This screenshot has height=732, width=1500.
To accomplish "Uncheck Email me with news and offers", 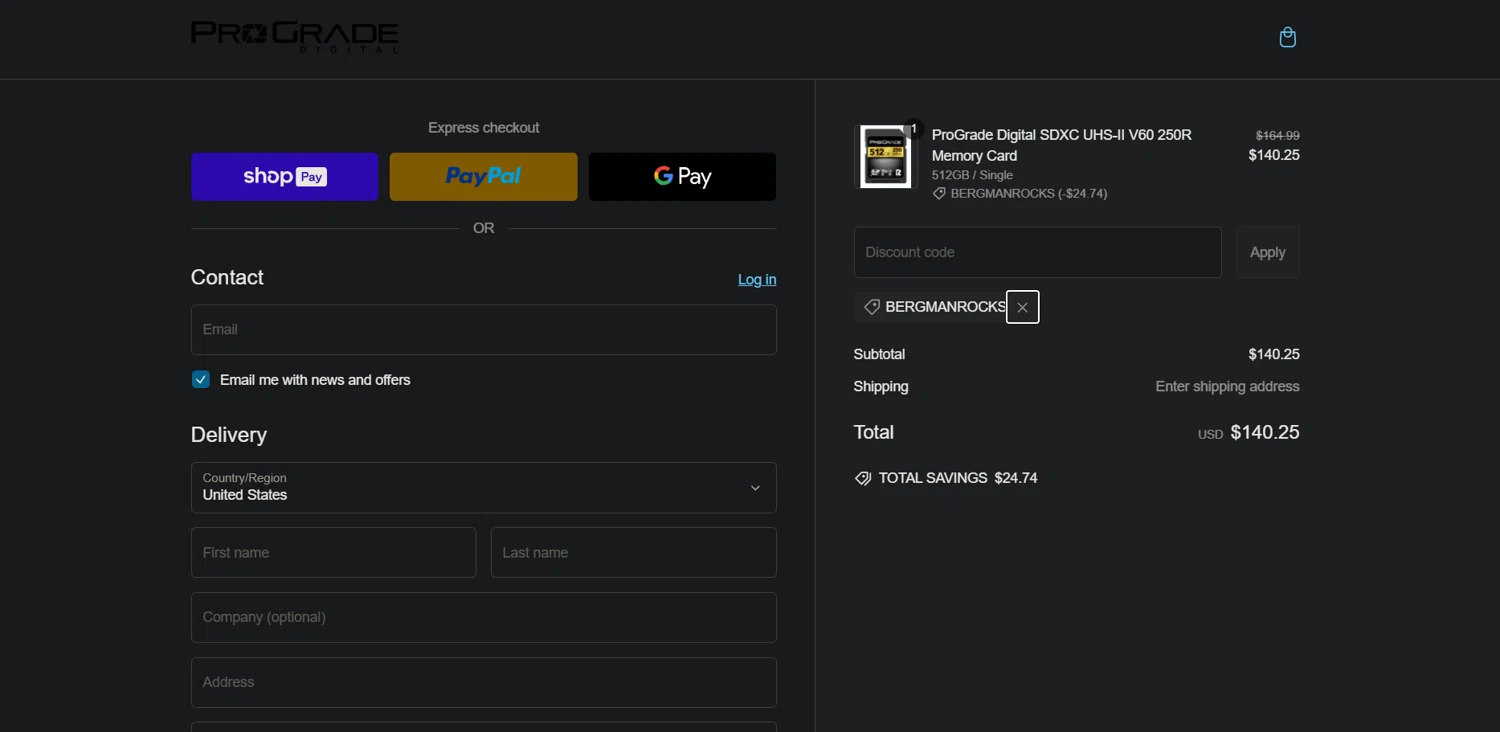I will pos(201,380).
